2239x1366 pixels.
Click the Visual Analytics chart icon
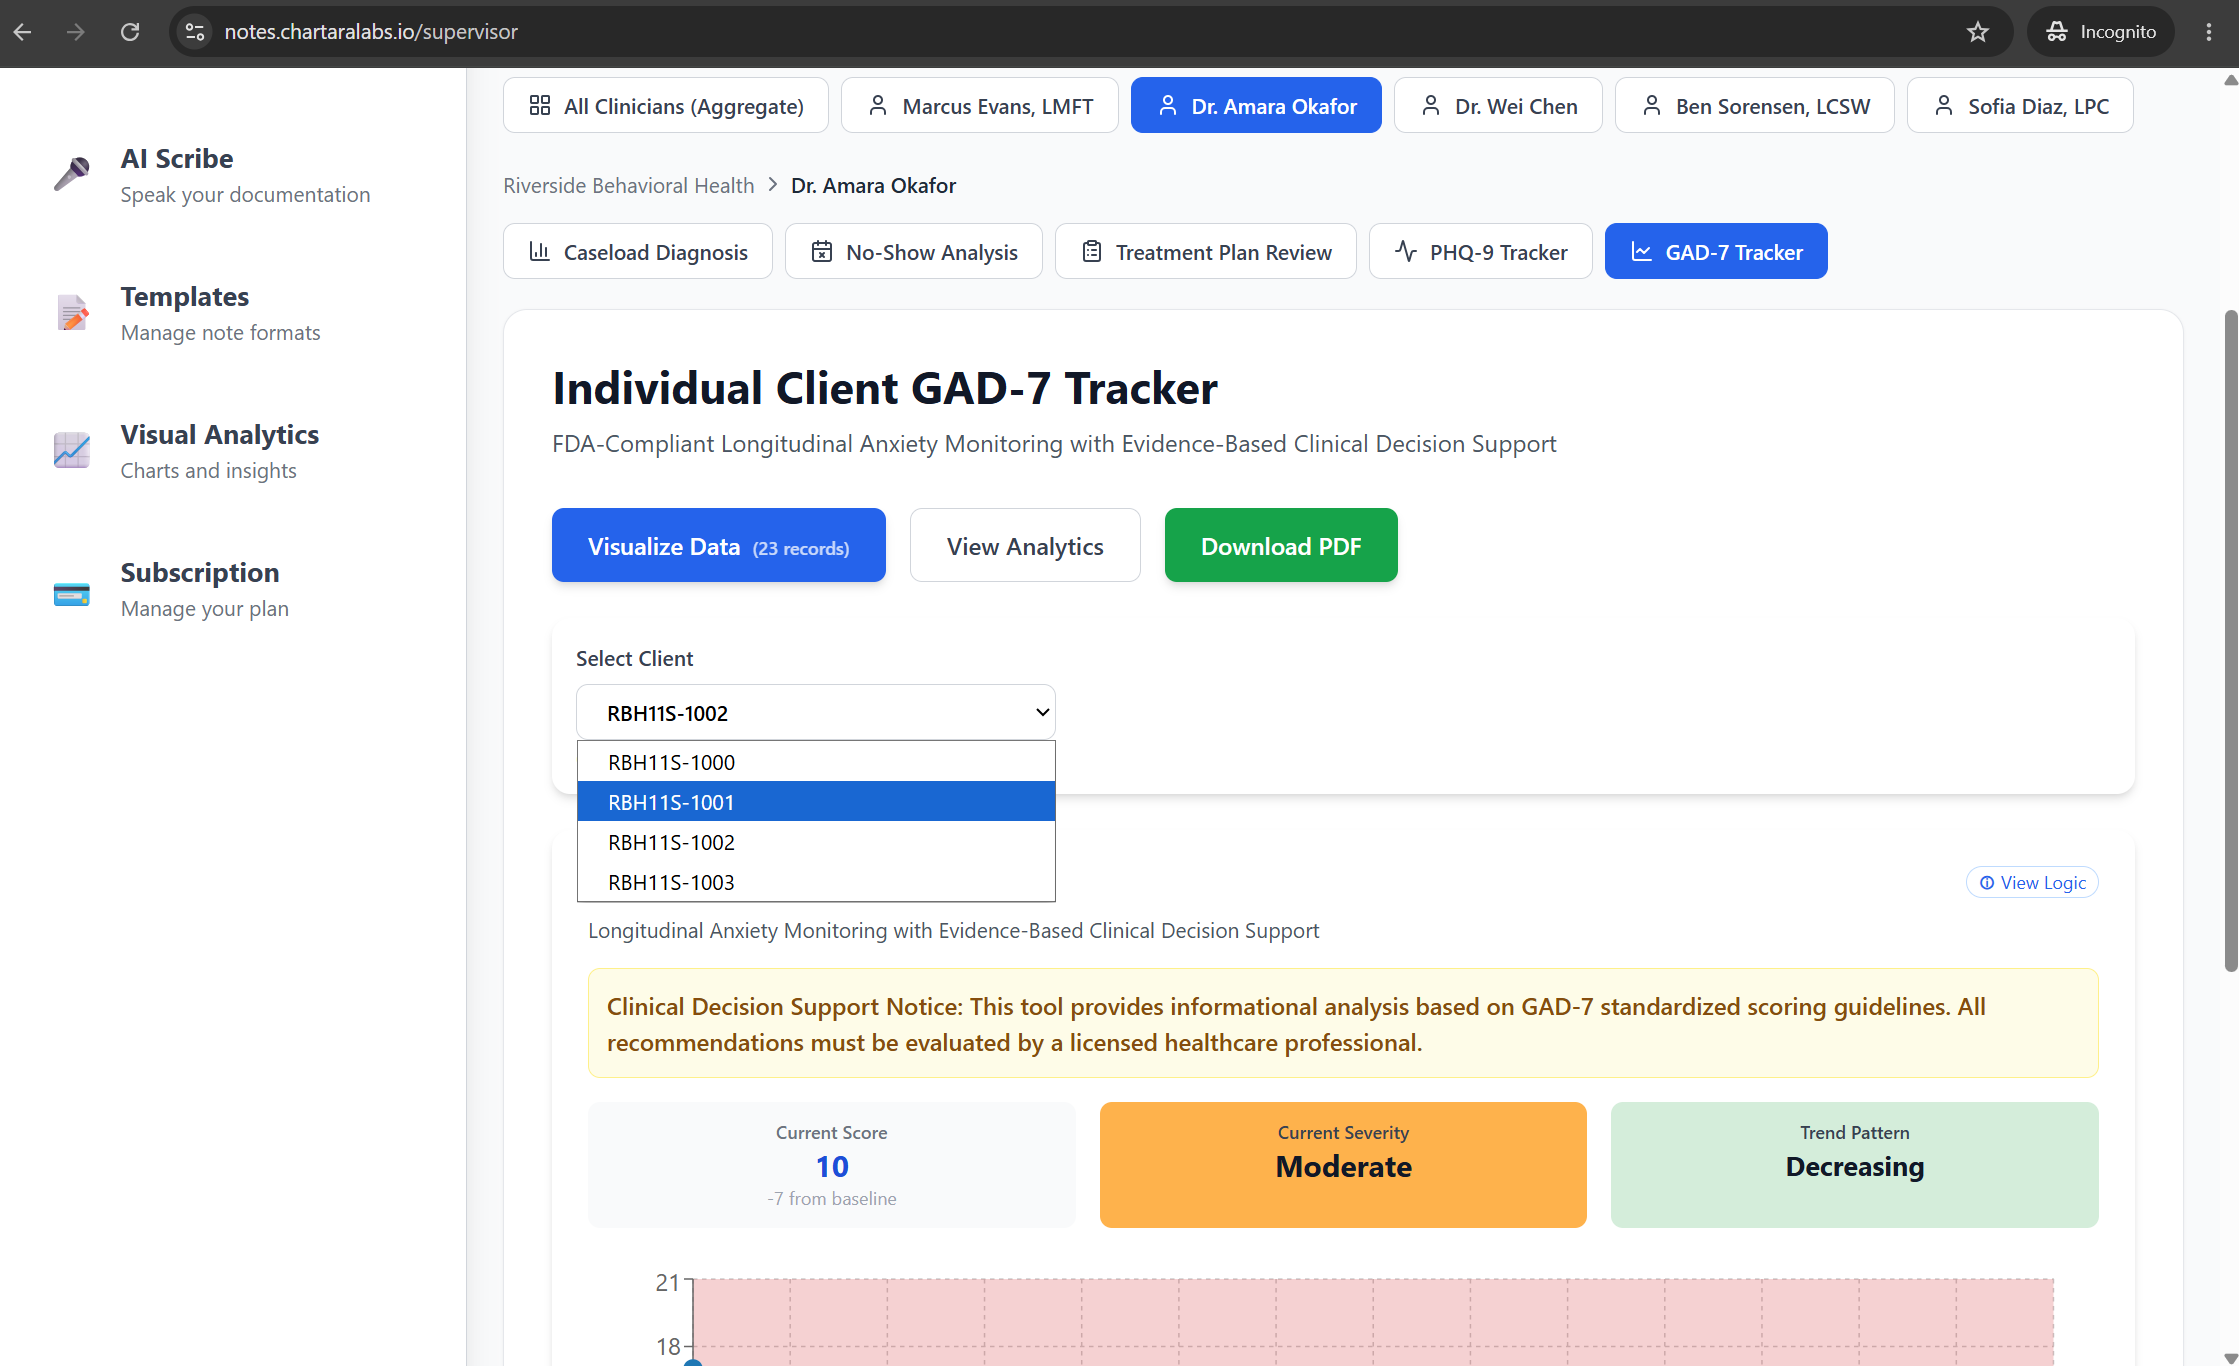coord(72,450)
